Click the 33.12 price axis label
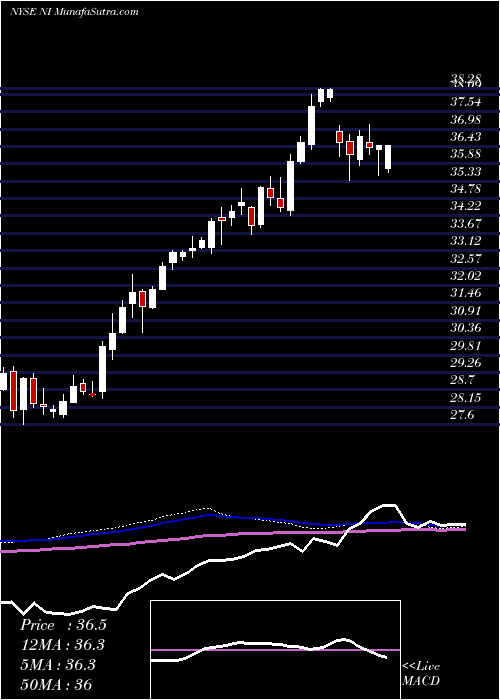Viewport: 500px width, 700px height. coord(466,241)
